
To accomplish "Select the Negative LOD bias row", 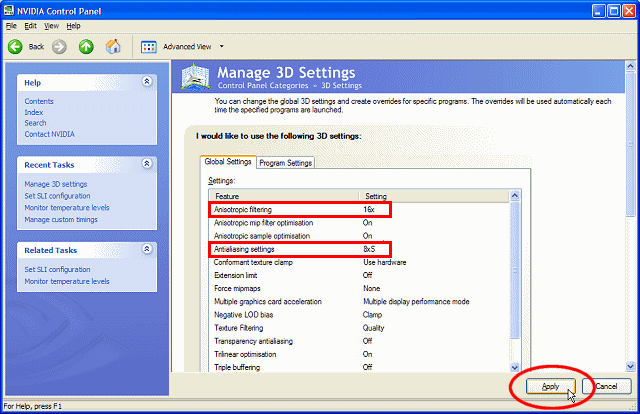I will pyautogui.click(x=359, y=315).
